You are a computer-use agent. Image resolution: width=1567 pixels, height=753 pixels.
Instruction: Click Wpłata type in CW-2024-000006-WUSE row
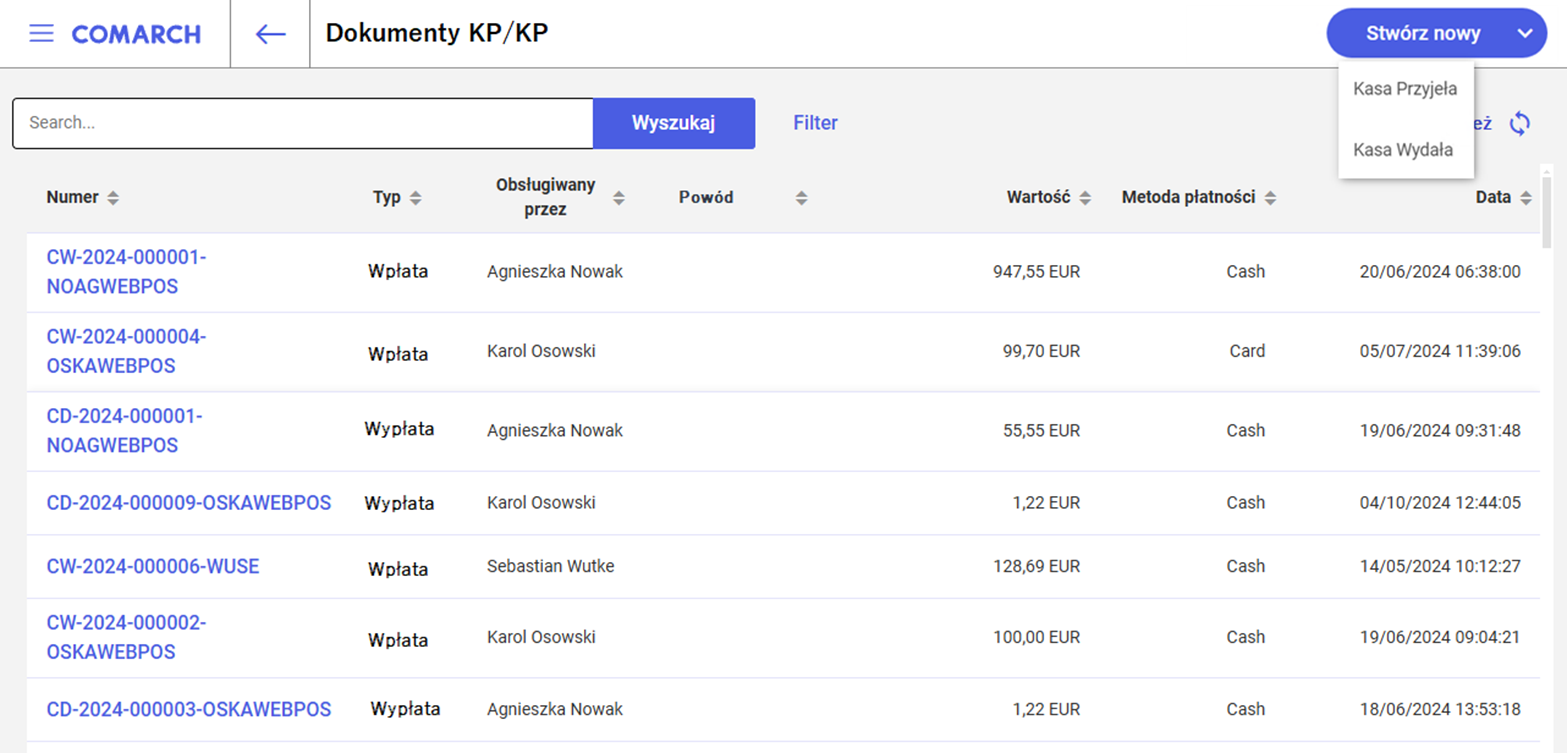coord(398,569)
